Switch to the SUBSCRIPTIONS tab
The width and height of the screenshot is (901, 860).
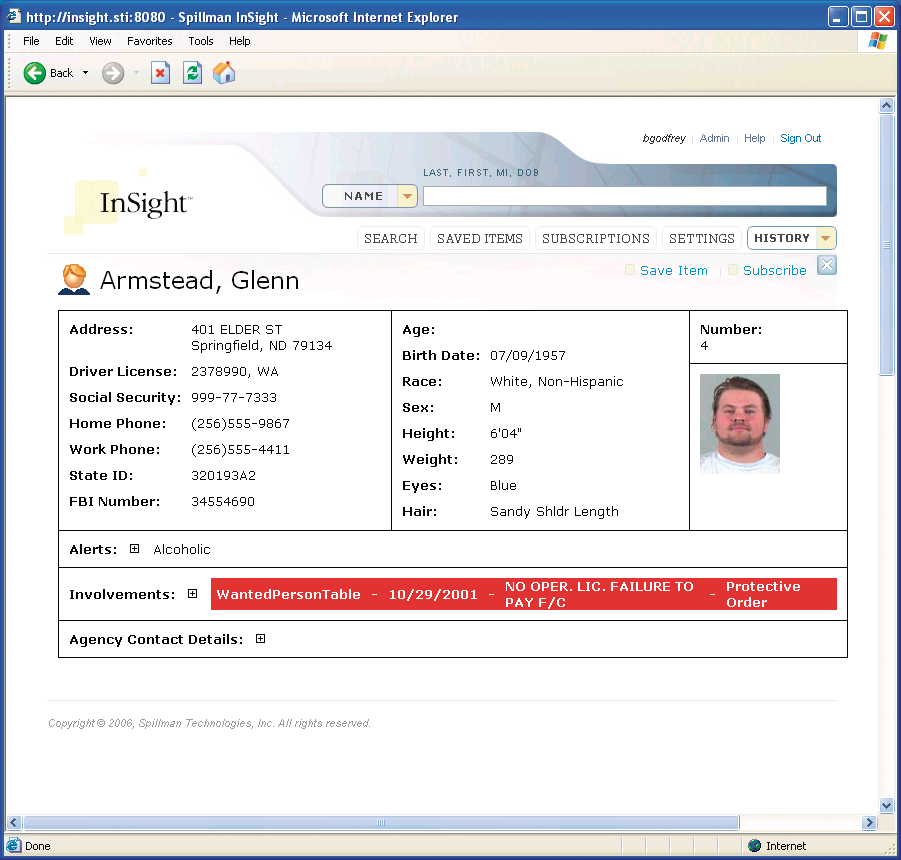pyautogui.click(x=596, y=238)
